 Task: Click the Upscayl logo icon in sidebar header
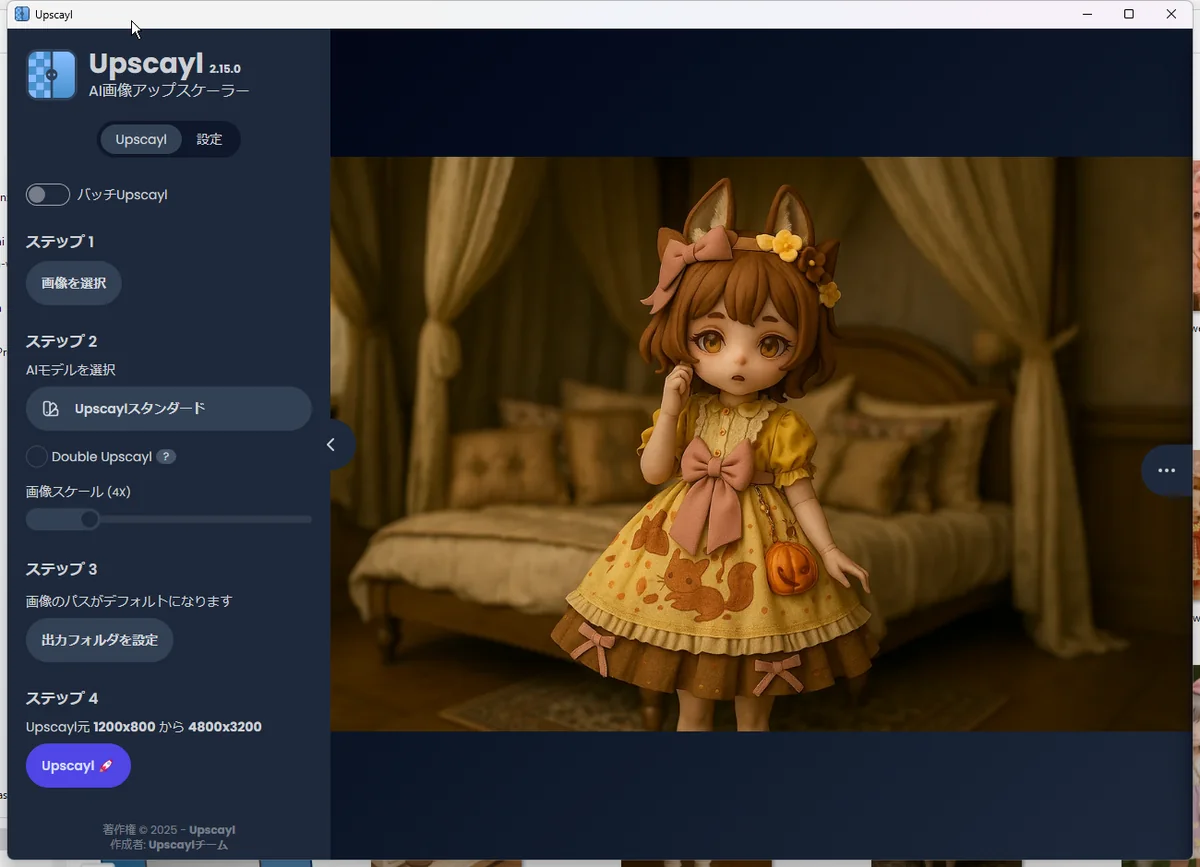click(x=52, y=75)
